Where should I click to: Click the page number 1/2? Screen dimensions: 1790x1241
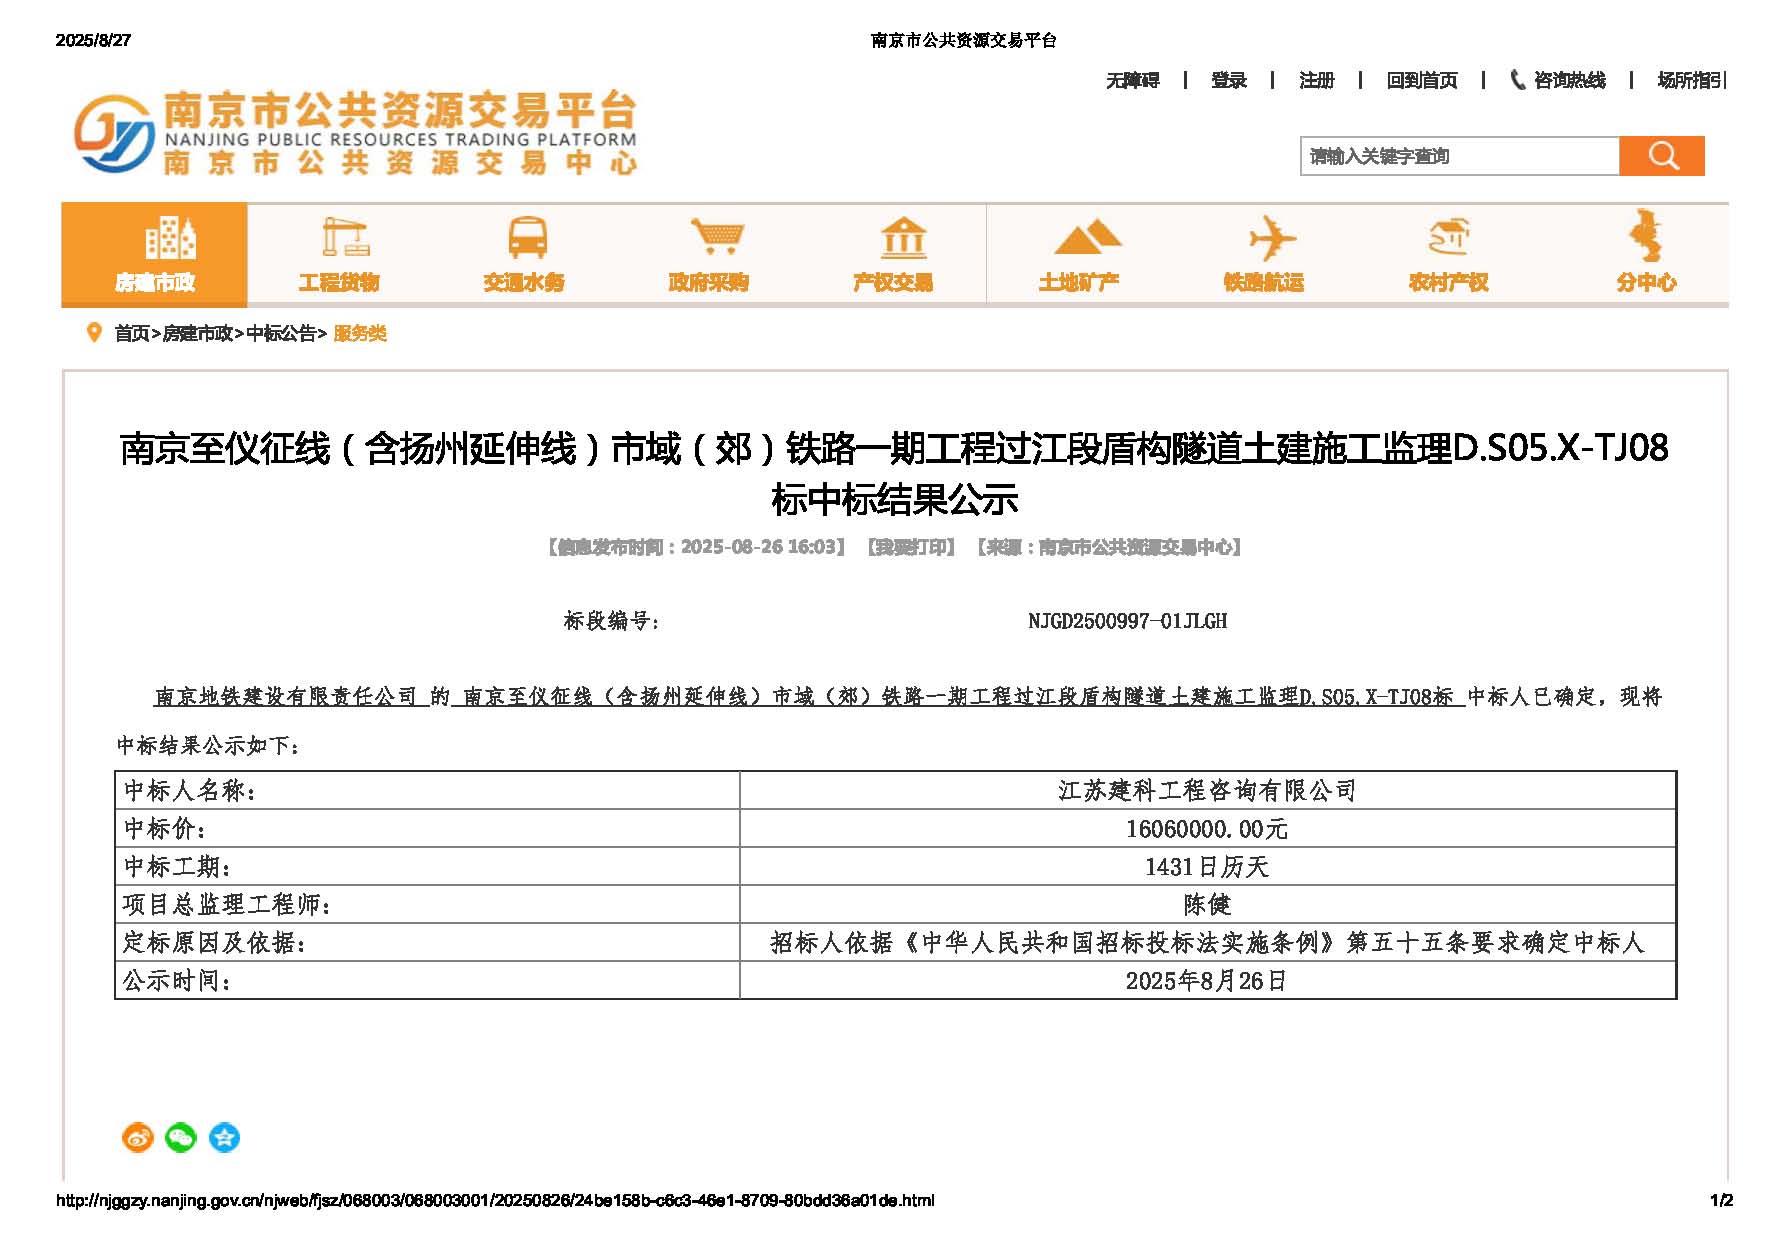1721,1200
